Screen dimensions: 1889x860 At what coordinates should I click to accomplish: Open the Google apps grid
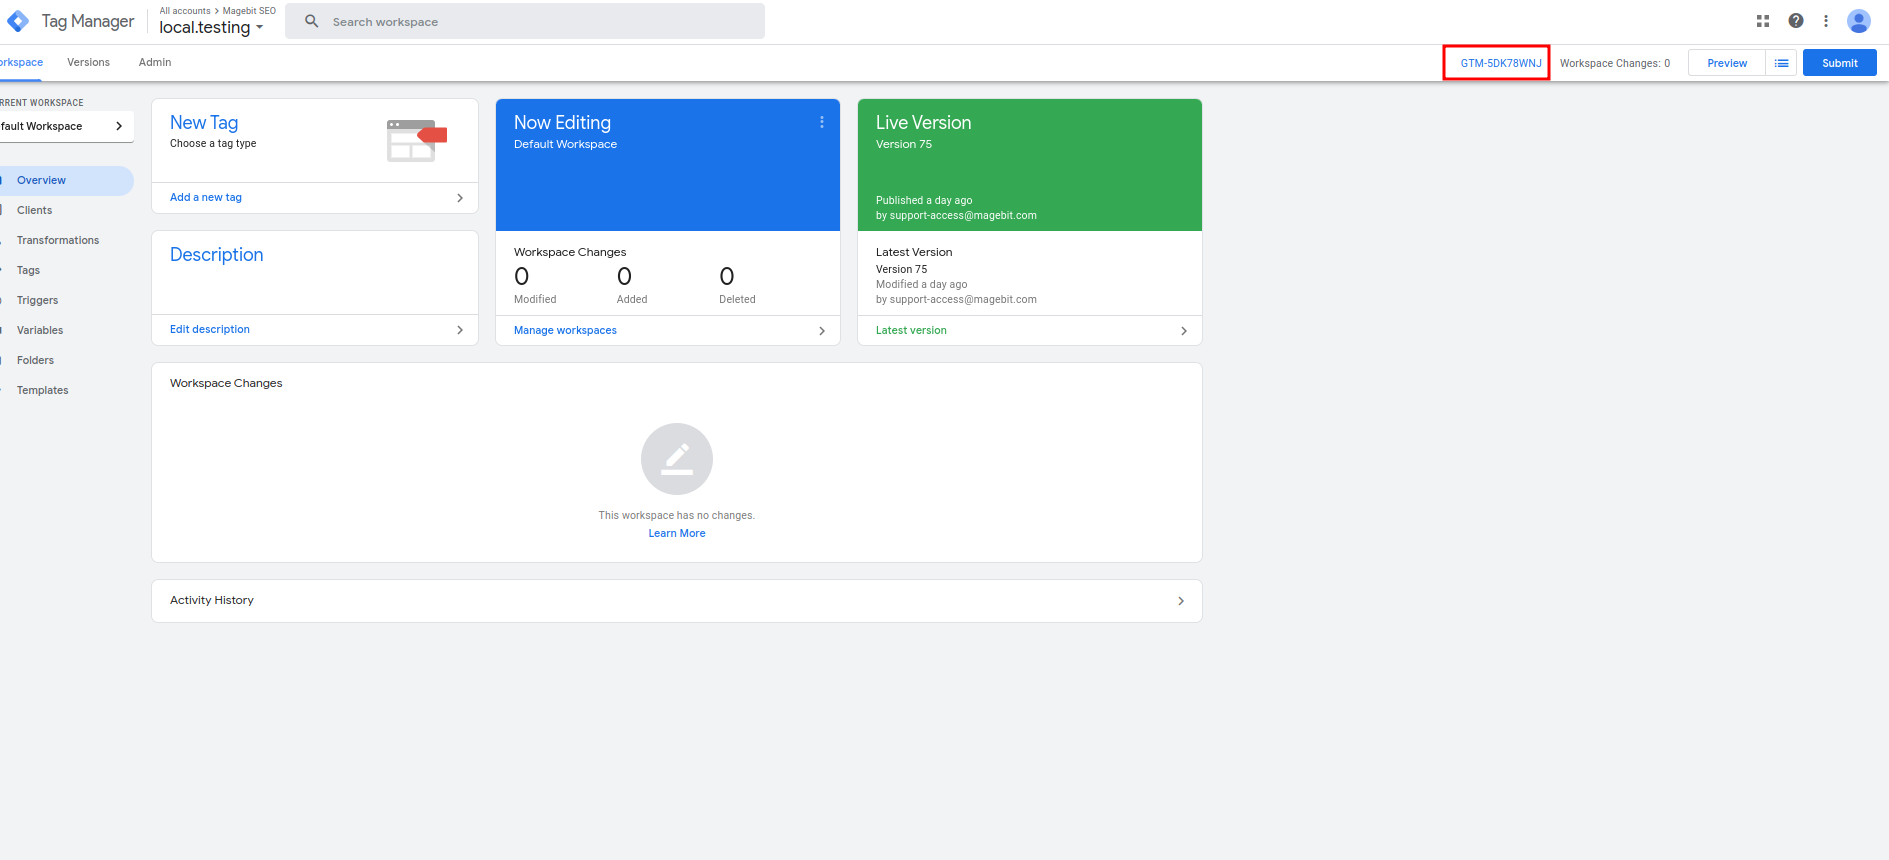1763,21
